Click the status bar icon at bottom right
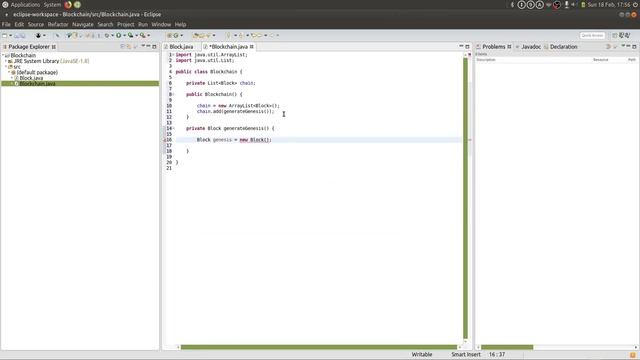Viewport: 640px width, 360px height. 633,355
